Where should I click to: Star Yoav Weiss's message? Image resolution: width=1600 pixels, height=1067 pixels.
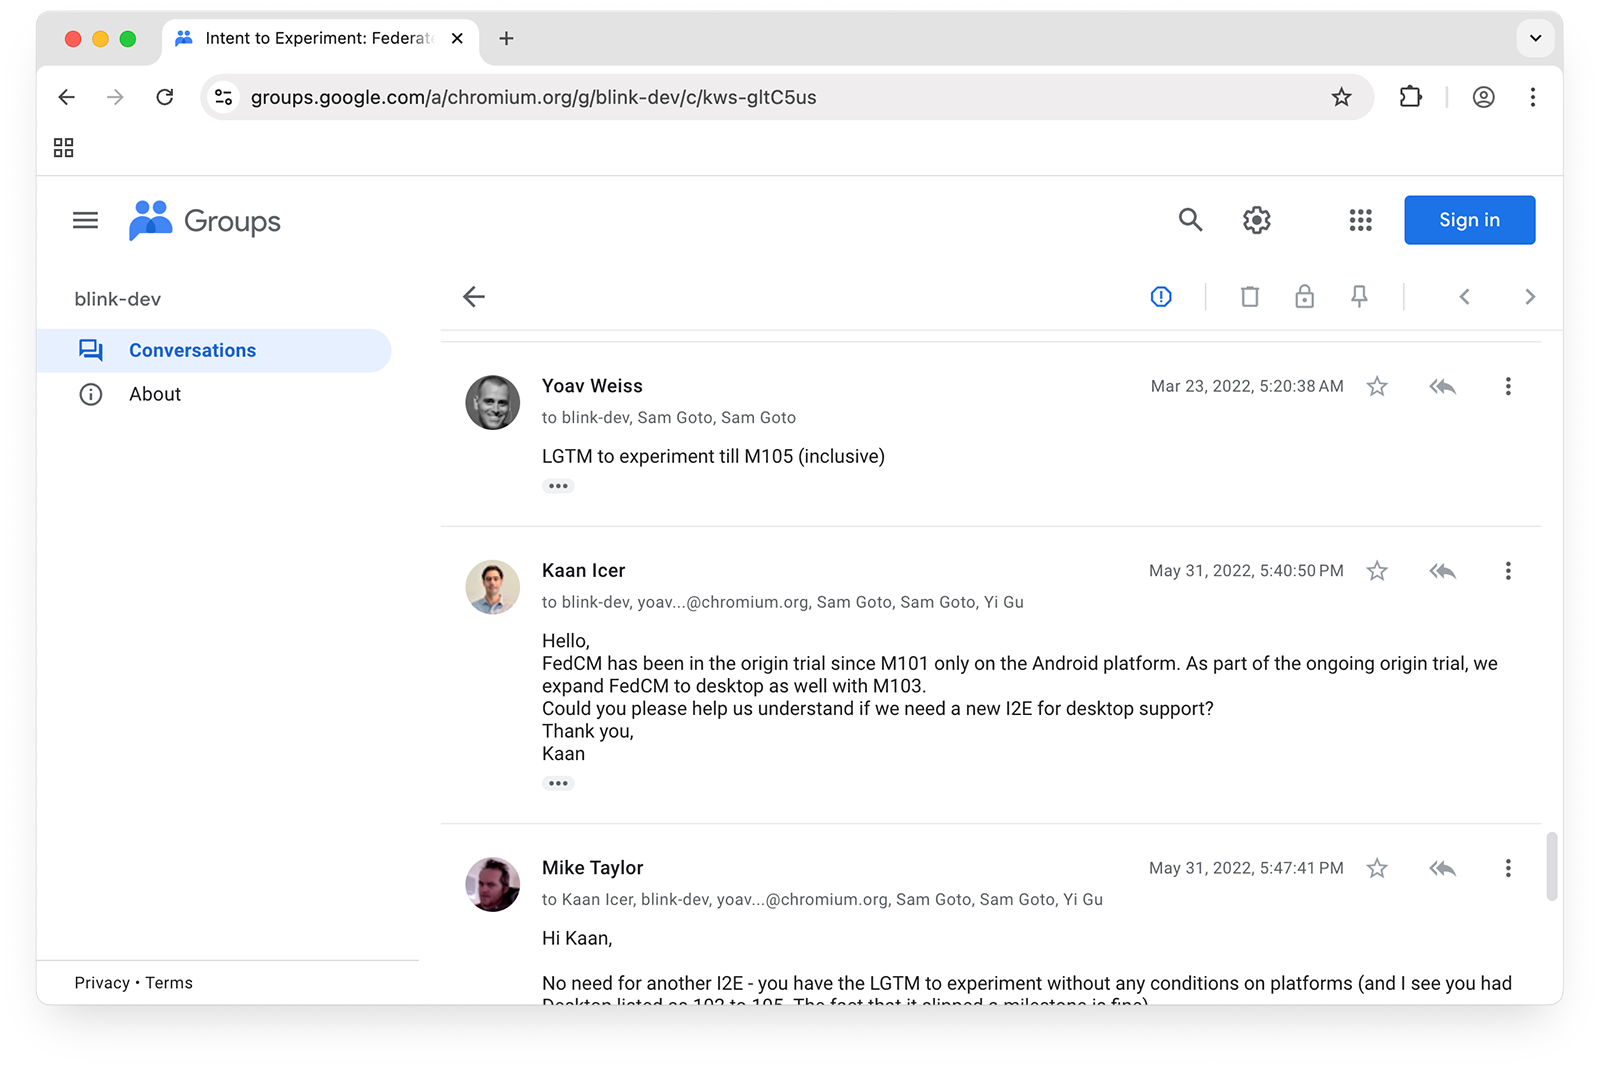1377,387
